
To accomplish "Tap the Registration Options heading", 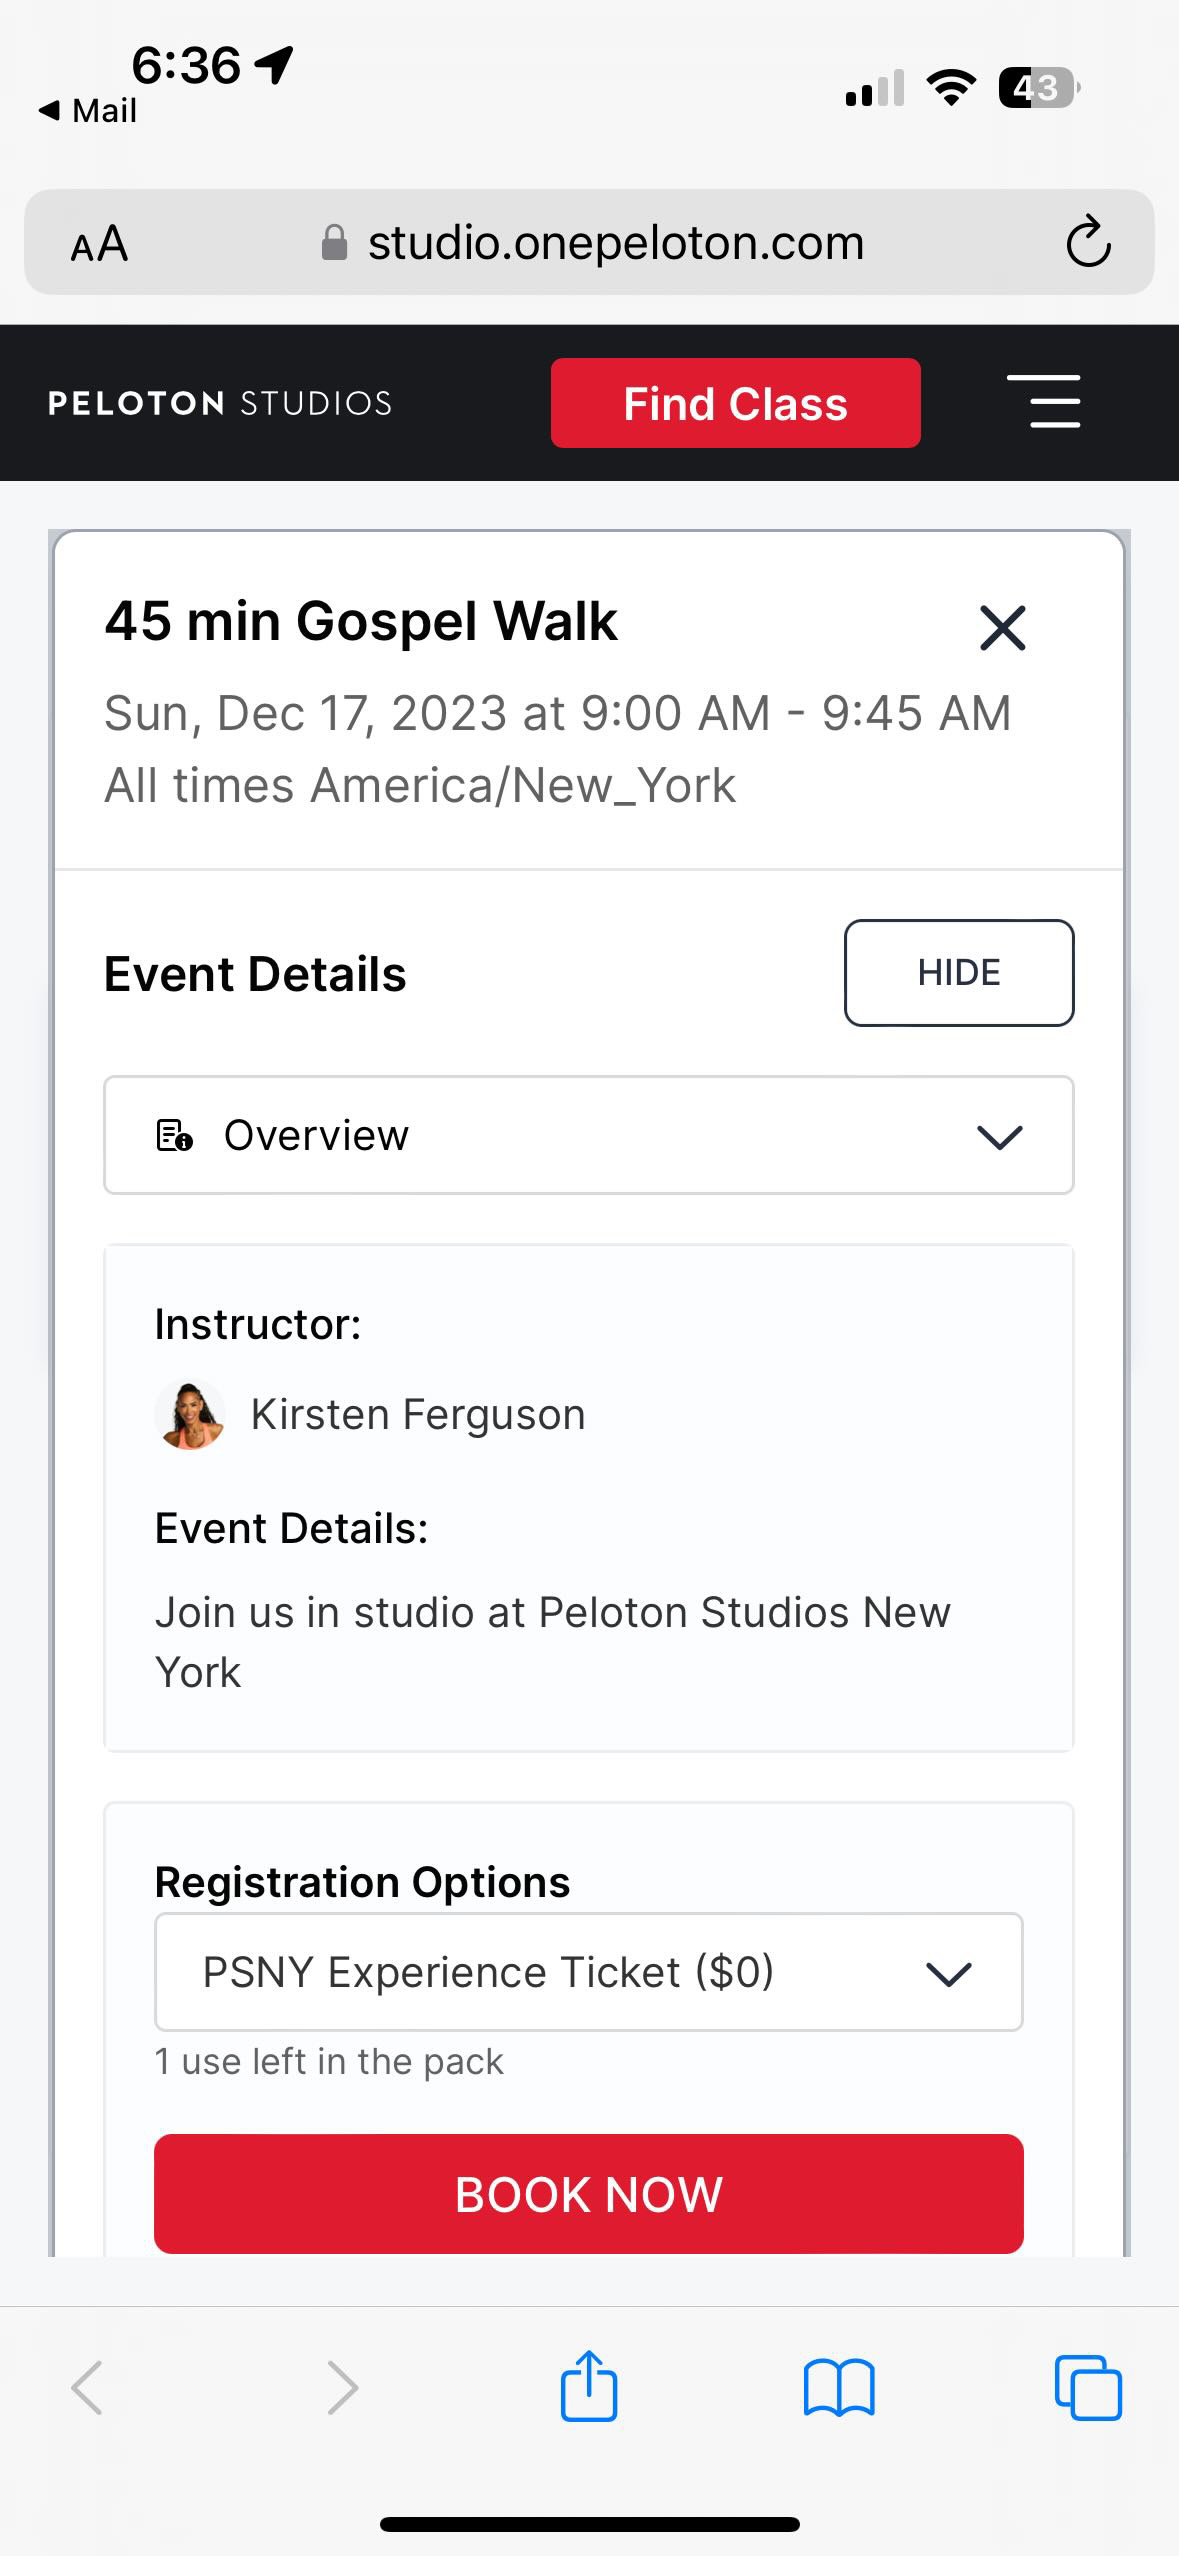I will 362,1882.
